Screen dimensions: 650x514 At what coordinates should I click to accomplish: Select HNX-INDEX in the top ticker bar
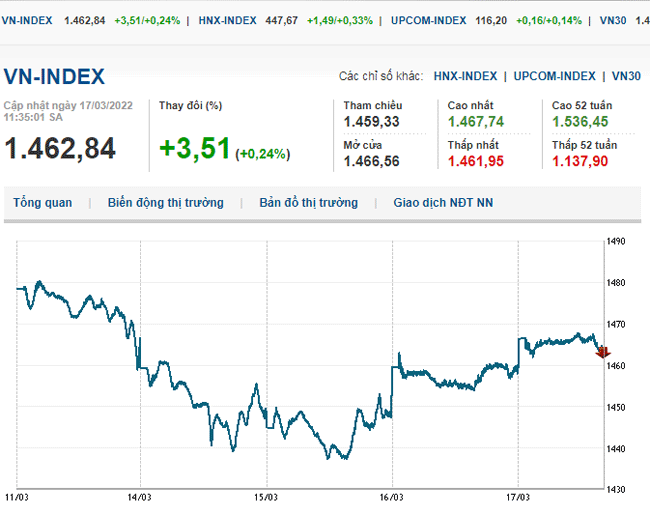(x=227, y=20)
